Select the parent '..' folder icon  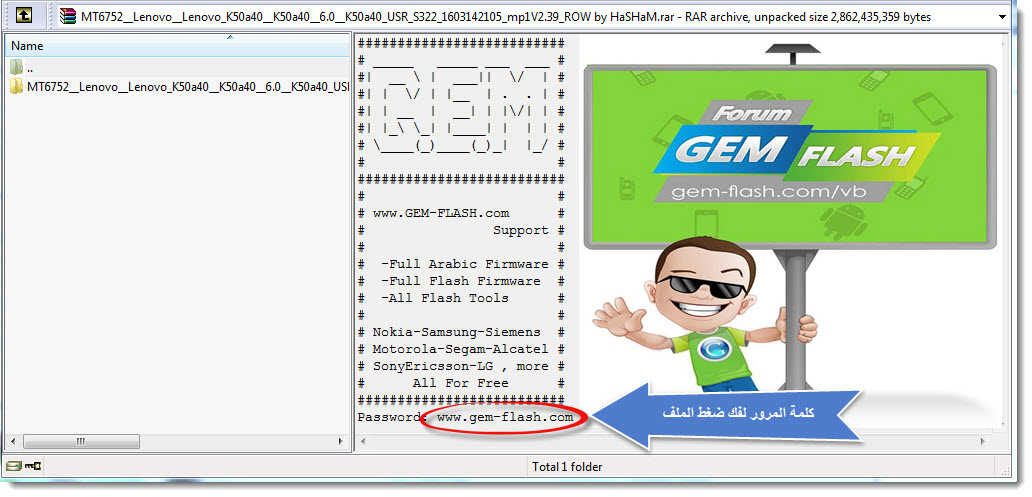pos(16,67)
